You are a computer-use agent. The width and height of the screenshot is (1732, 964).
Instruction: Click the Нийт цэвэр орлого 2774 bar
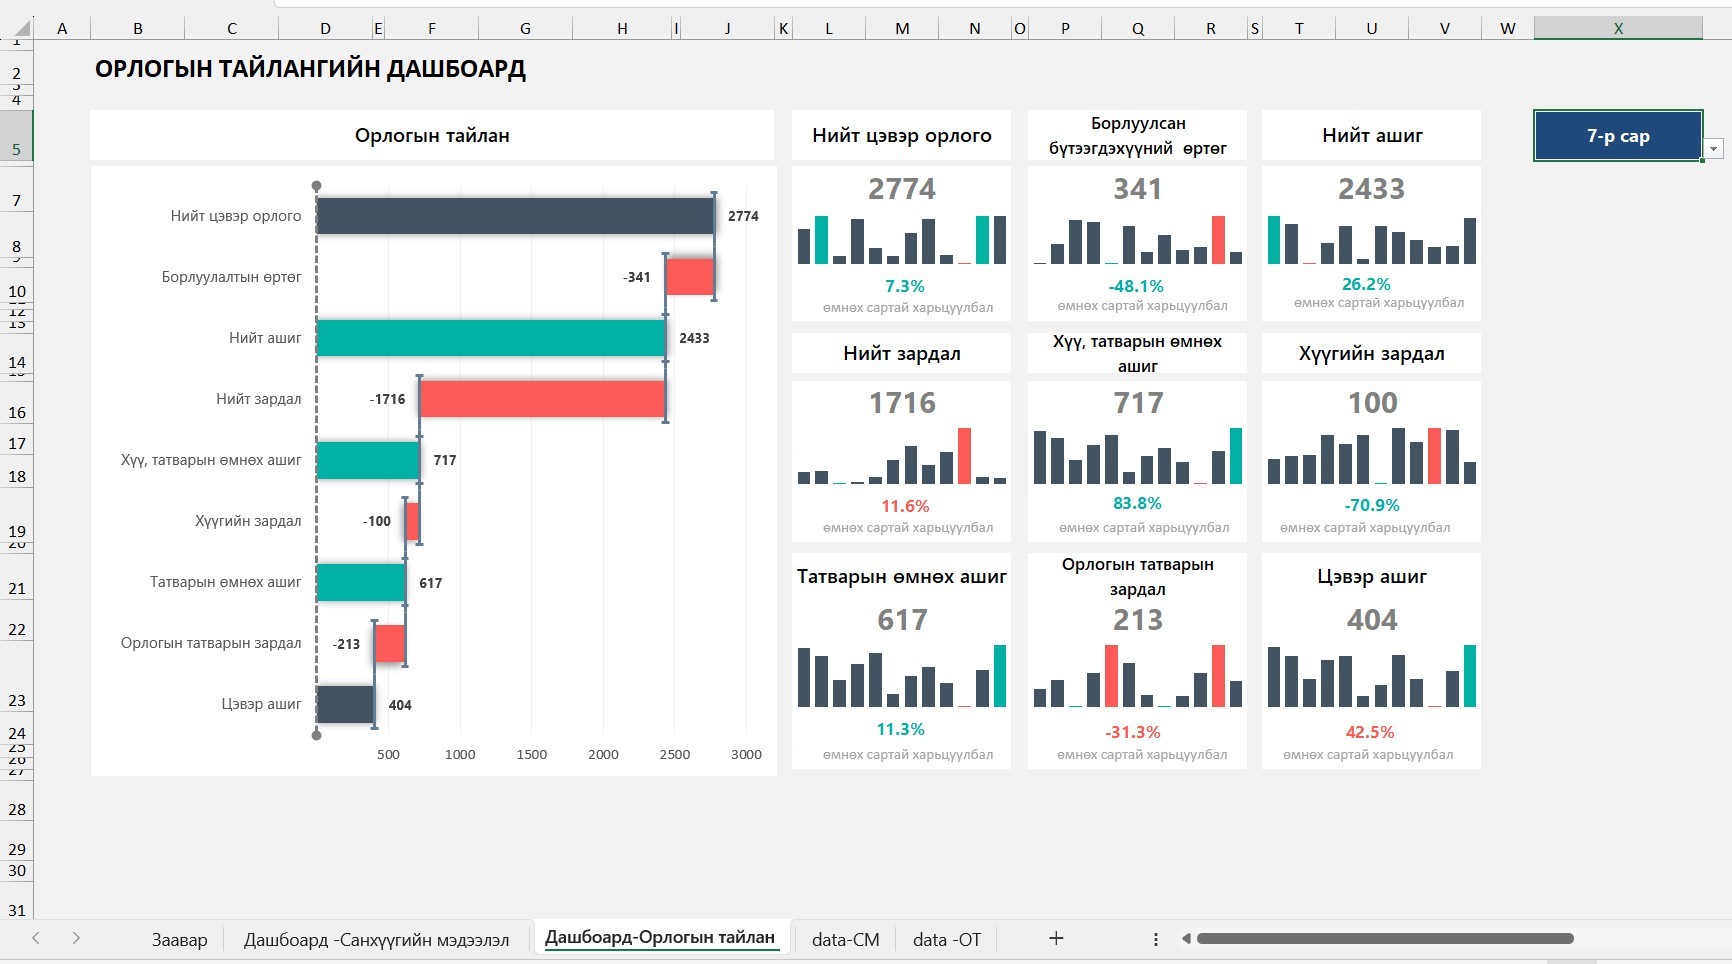point(515,216)
